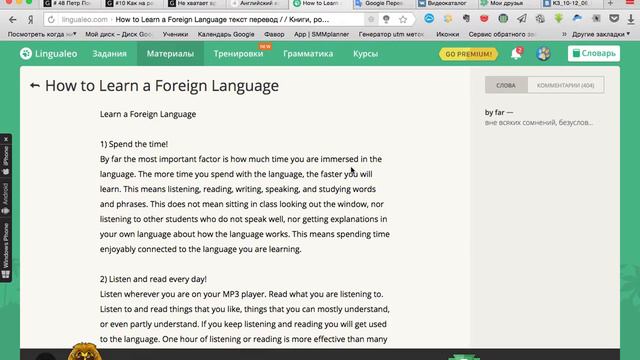Open a new browser tab with plus
The width and height of the screenshot is (640, 360).
click(611, 3)
